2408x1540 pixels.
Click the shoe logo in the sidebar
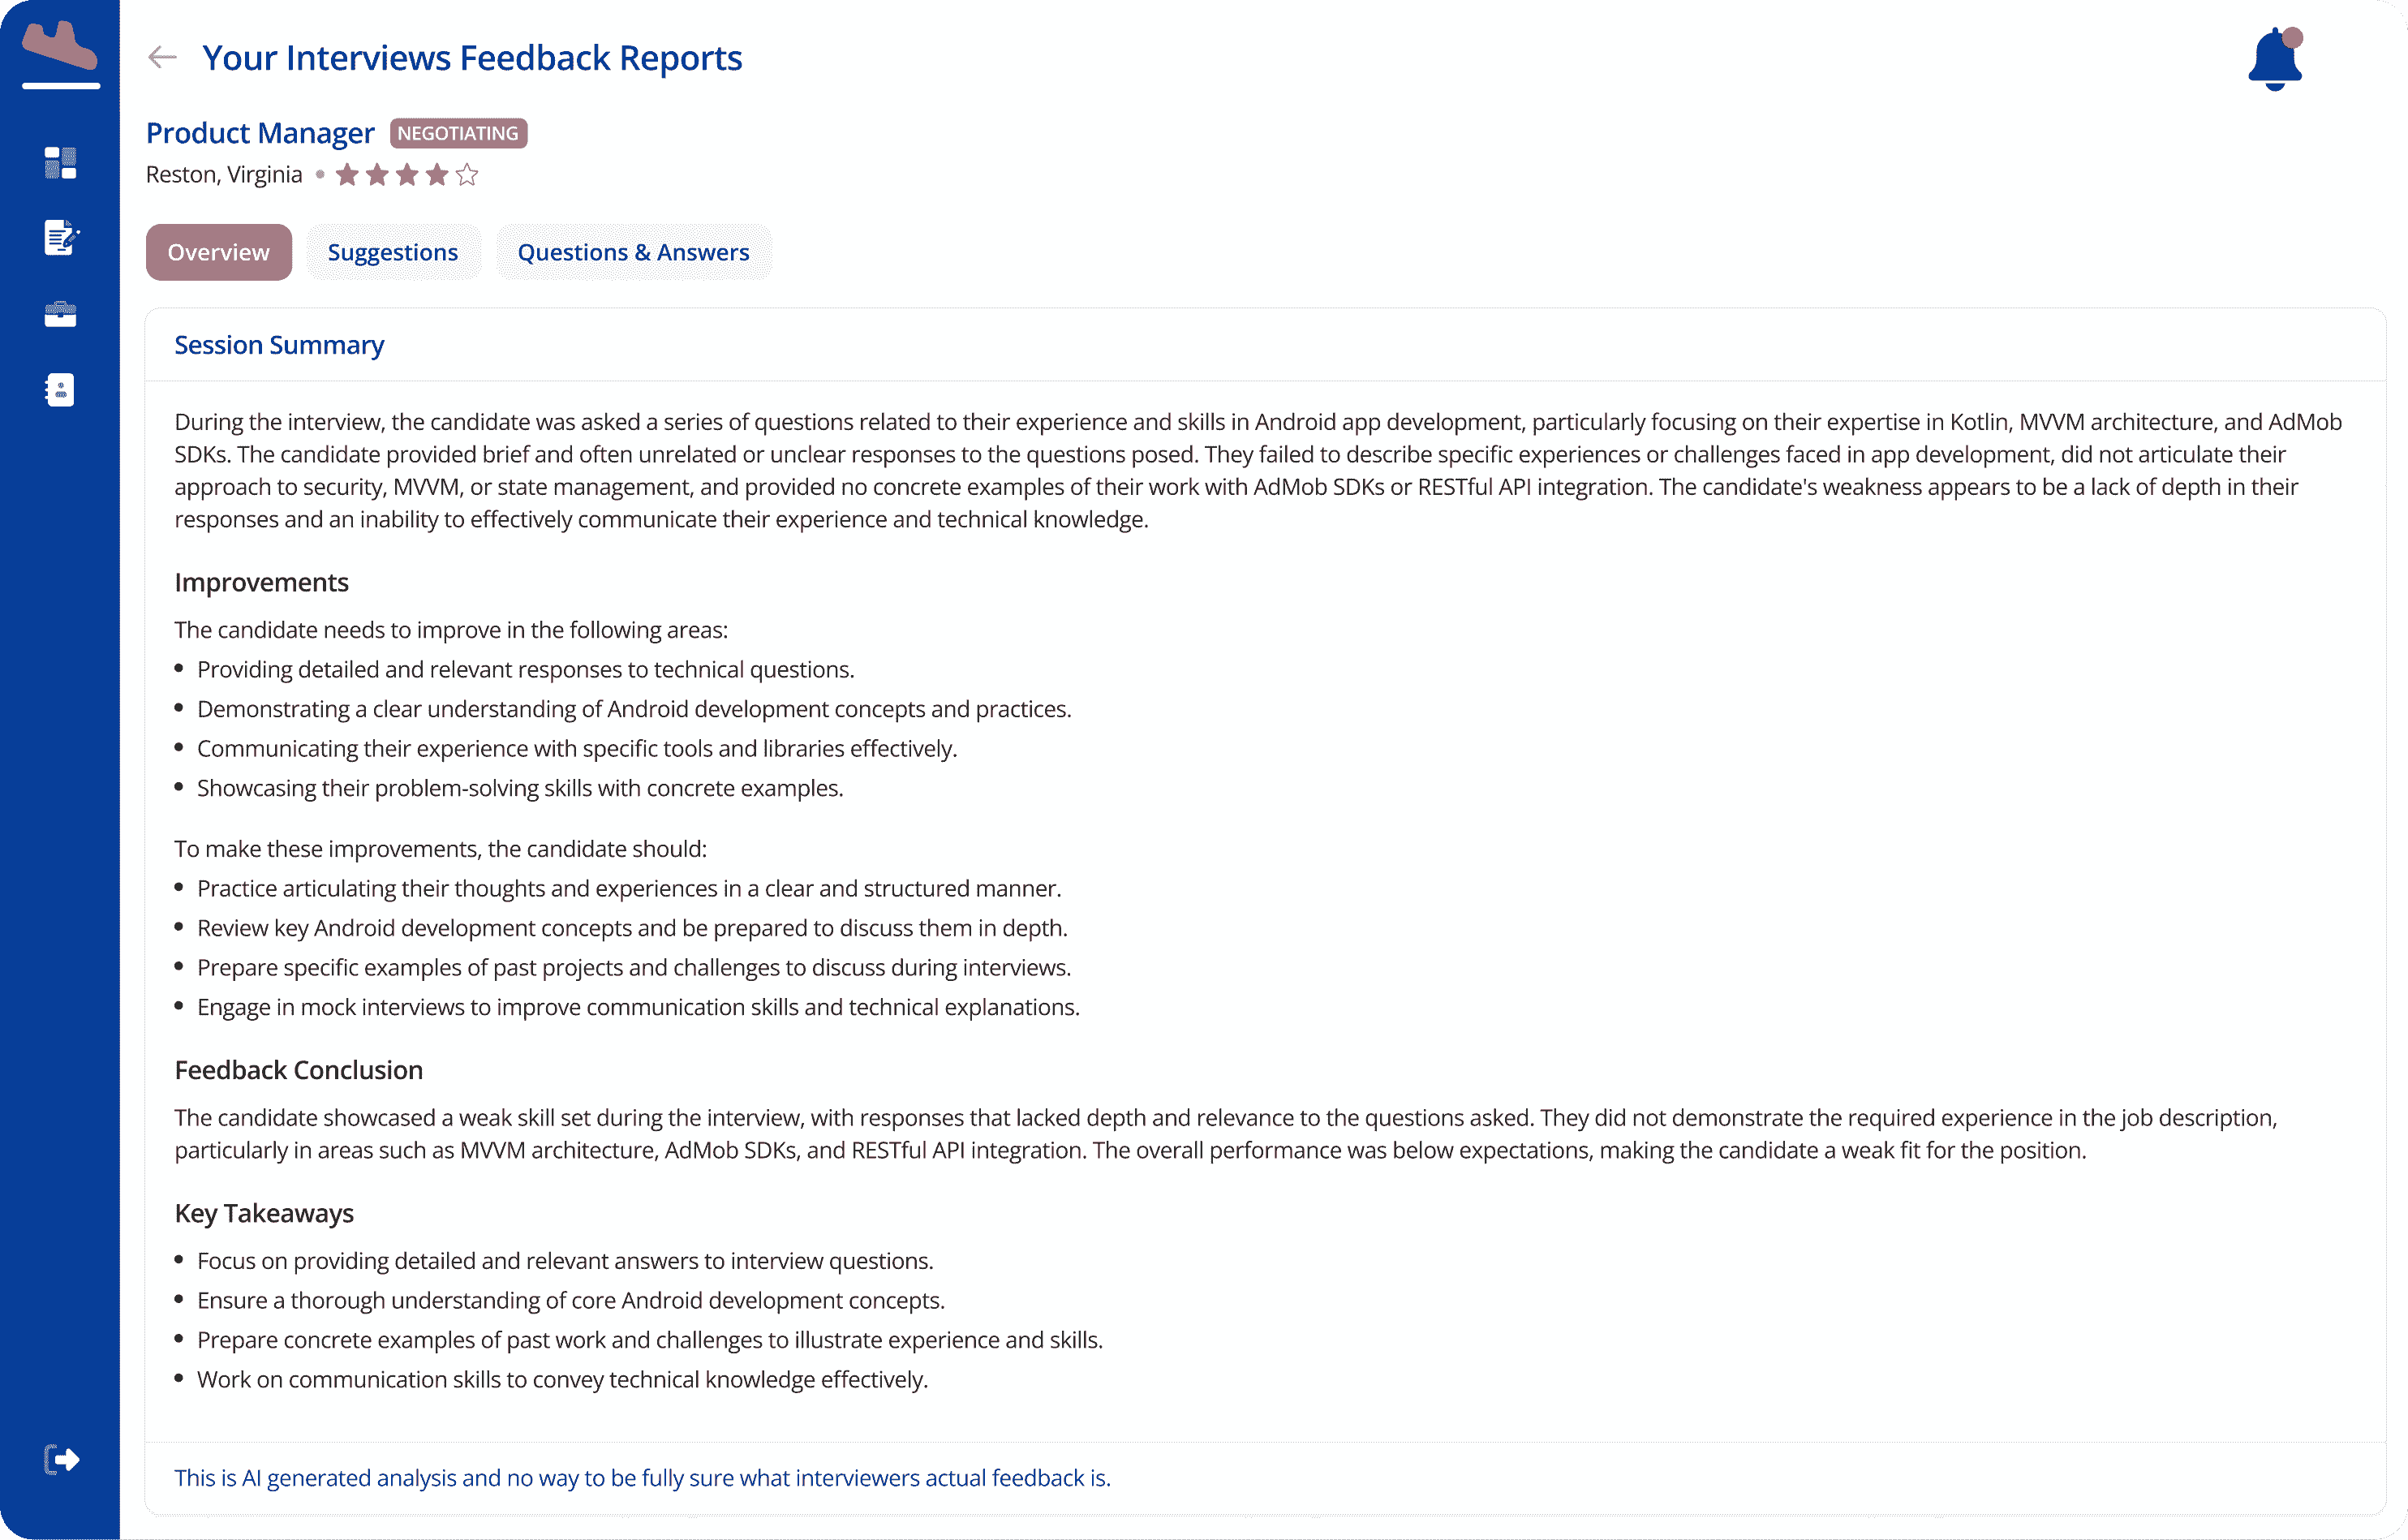tap(60, 47)
